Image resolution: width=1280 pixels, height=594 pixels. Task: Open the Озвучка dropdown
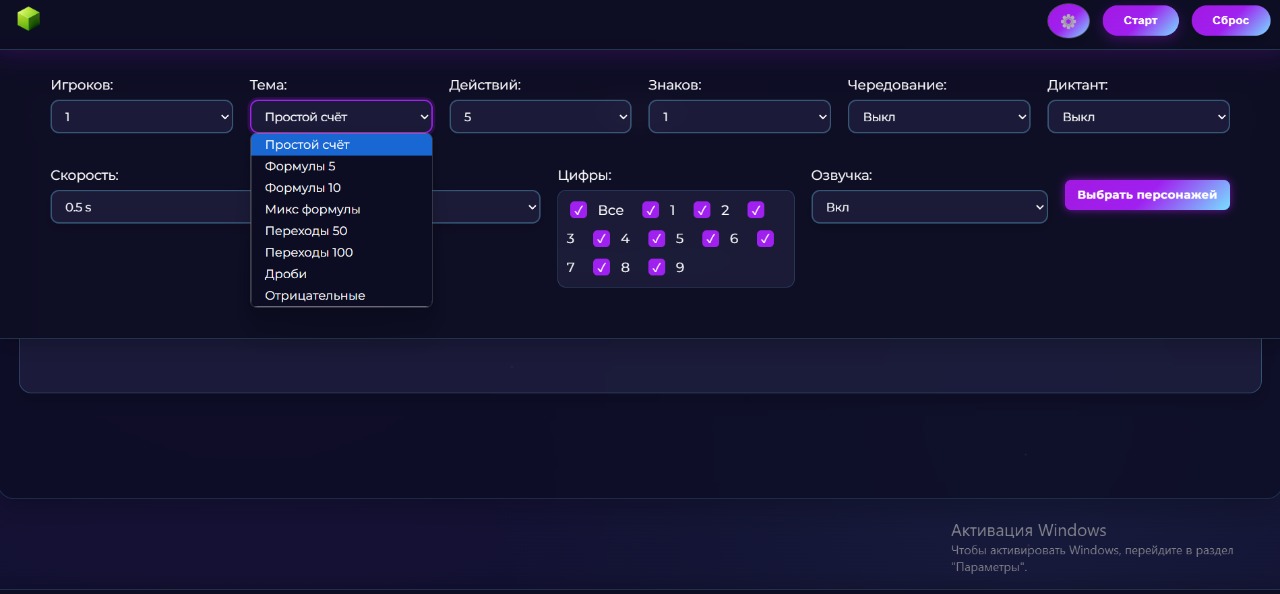[x=929, y=208]
